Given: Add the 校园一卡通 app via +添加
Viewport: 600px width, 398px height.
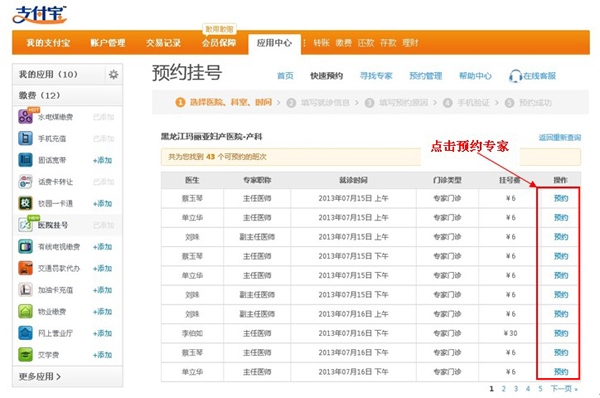Looking at the screenshot, I should coord(103,203).
